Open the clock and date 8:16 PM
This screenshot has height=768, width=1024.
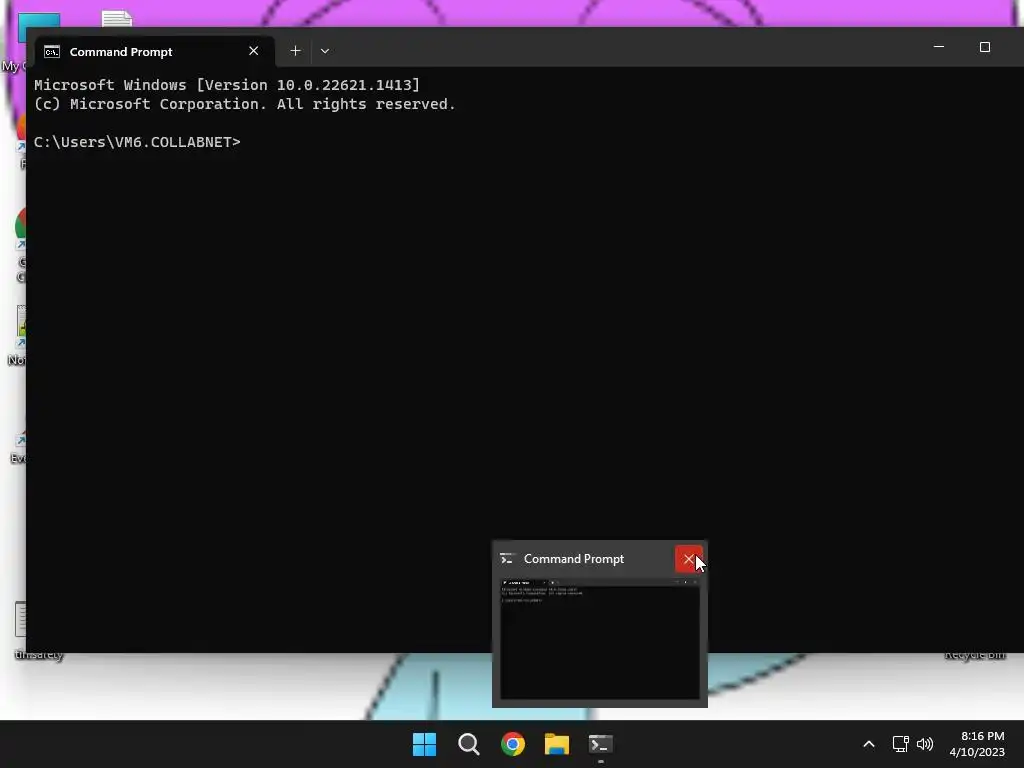point(977,744)
